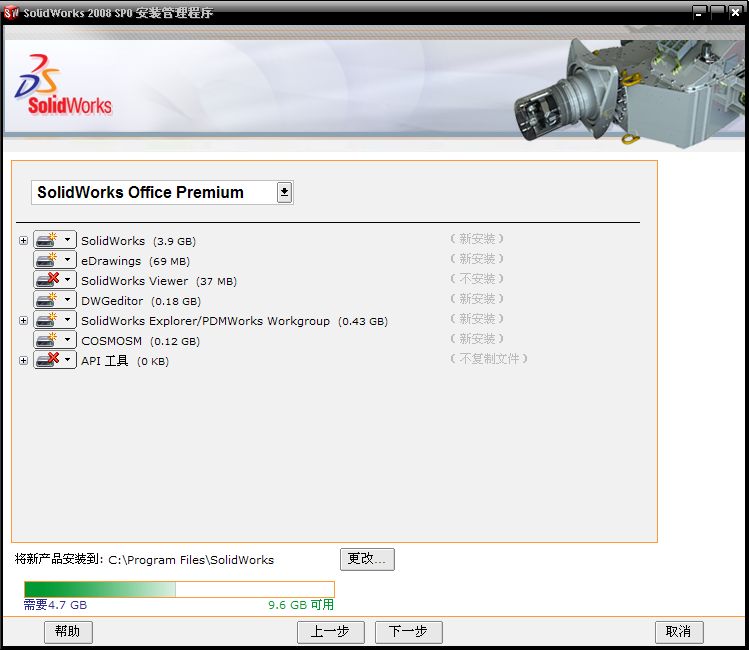This screenshot has width=749, height=650.
Task: Expand the SolidWorks Explorer/PDMWorks Workgroup node
Action: click(x=23, y=320)
